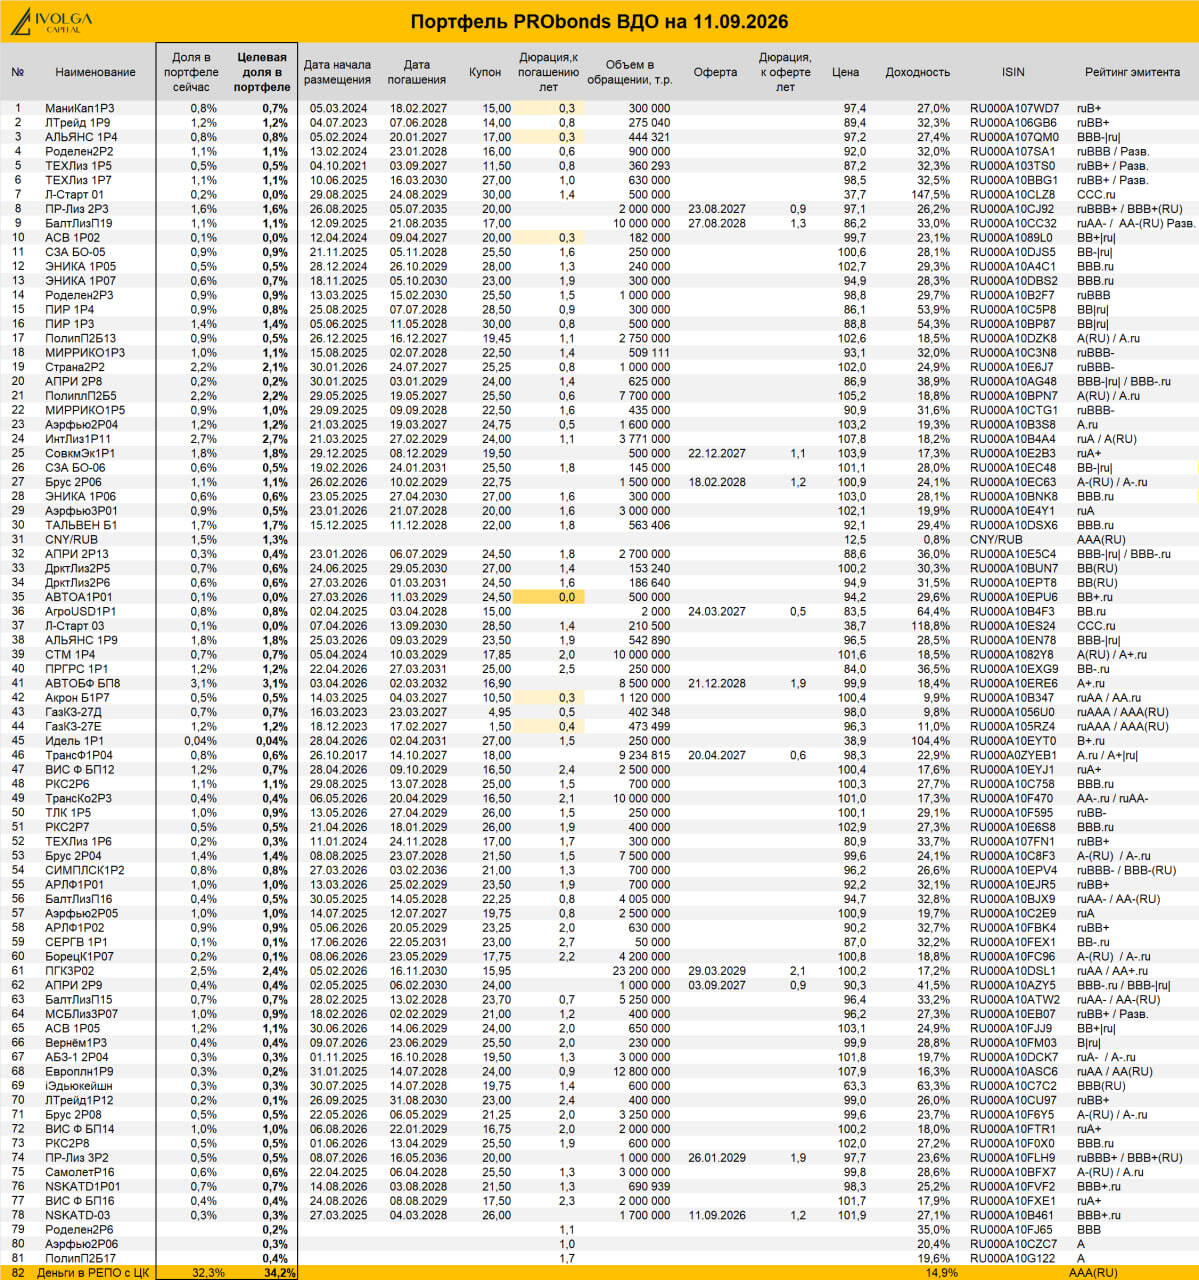Click ISIN RU000A107WD7 cell
The image size is (1199, 1280).
[1014, 108]
